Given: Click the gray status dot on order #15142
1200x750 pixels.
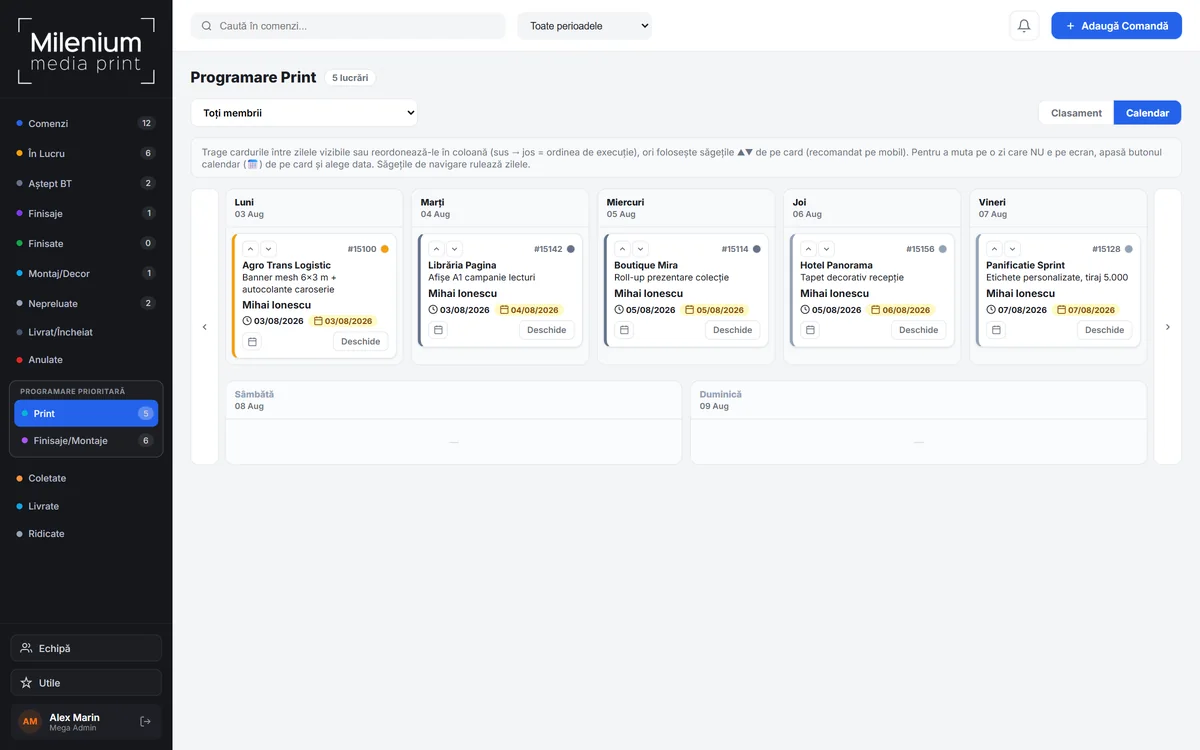Looking at the screenshot, I should click(571, 249).
